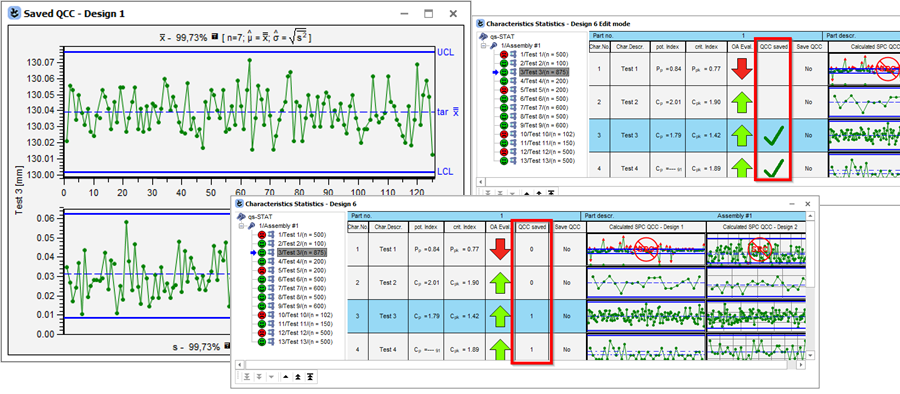
Task: Toggle empty QCC saved cell for Test 1 in Edit mode
Action: (x=774, y=69)
